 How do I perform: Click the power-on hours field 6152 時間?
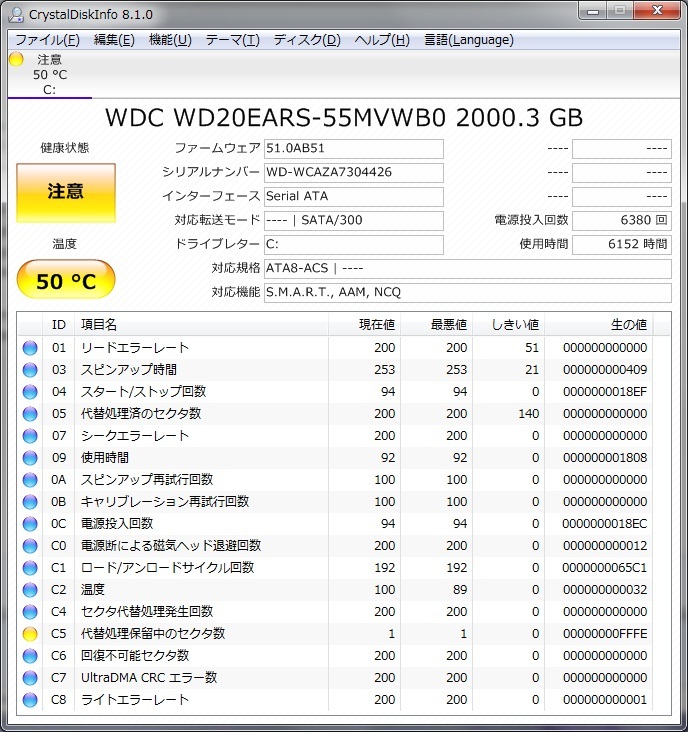click(x=622, y=244)
